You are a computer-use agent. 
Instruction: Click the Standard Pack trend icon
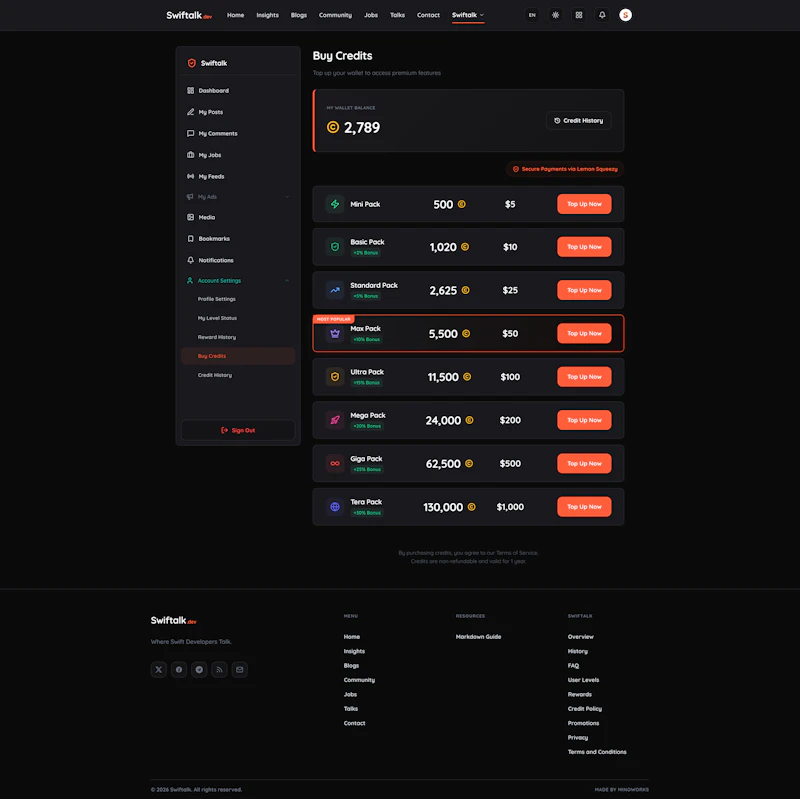[335, 290]
